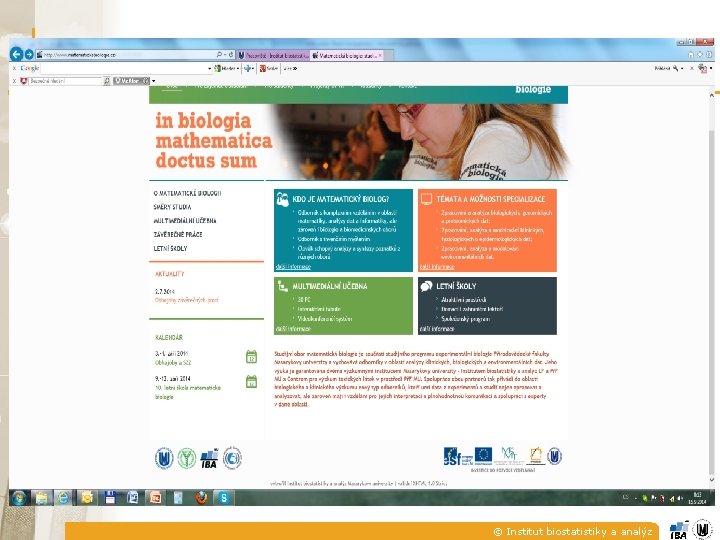The width and height of the screenshot is (720, 540).
Task: Open File Explorer from the taskbar
Action: click(x=41, y=498)
